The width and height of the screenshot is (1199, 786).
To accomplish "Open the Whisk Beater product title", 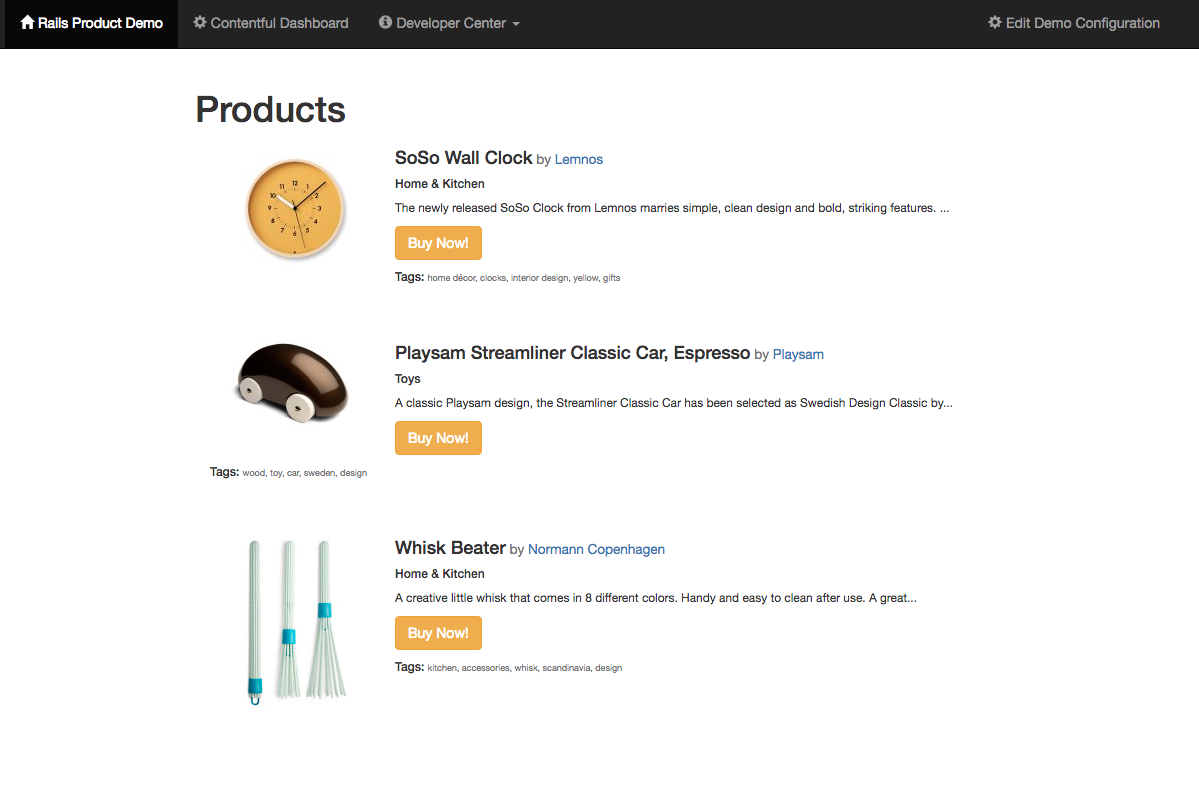I will pyautogui.click(x=450, y=547).
